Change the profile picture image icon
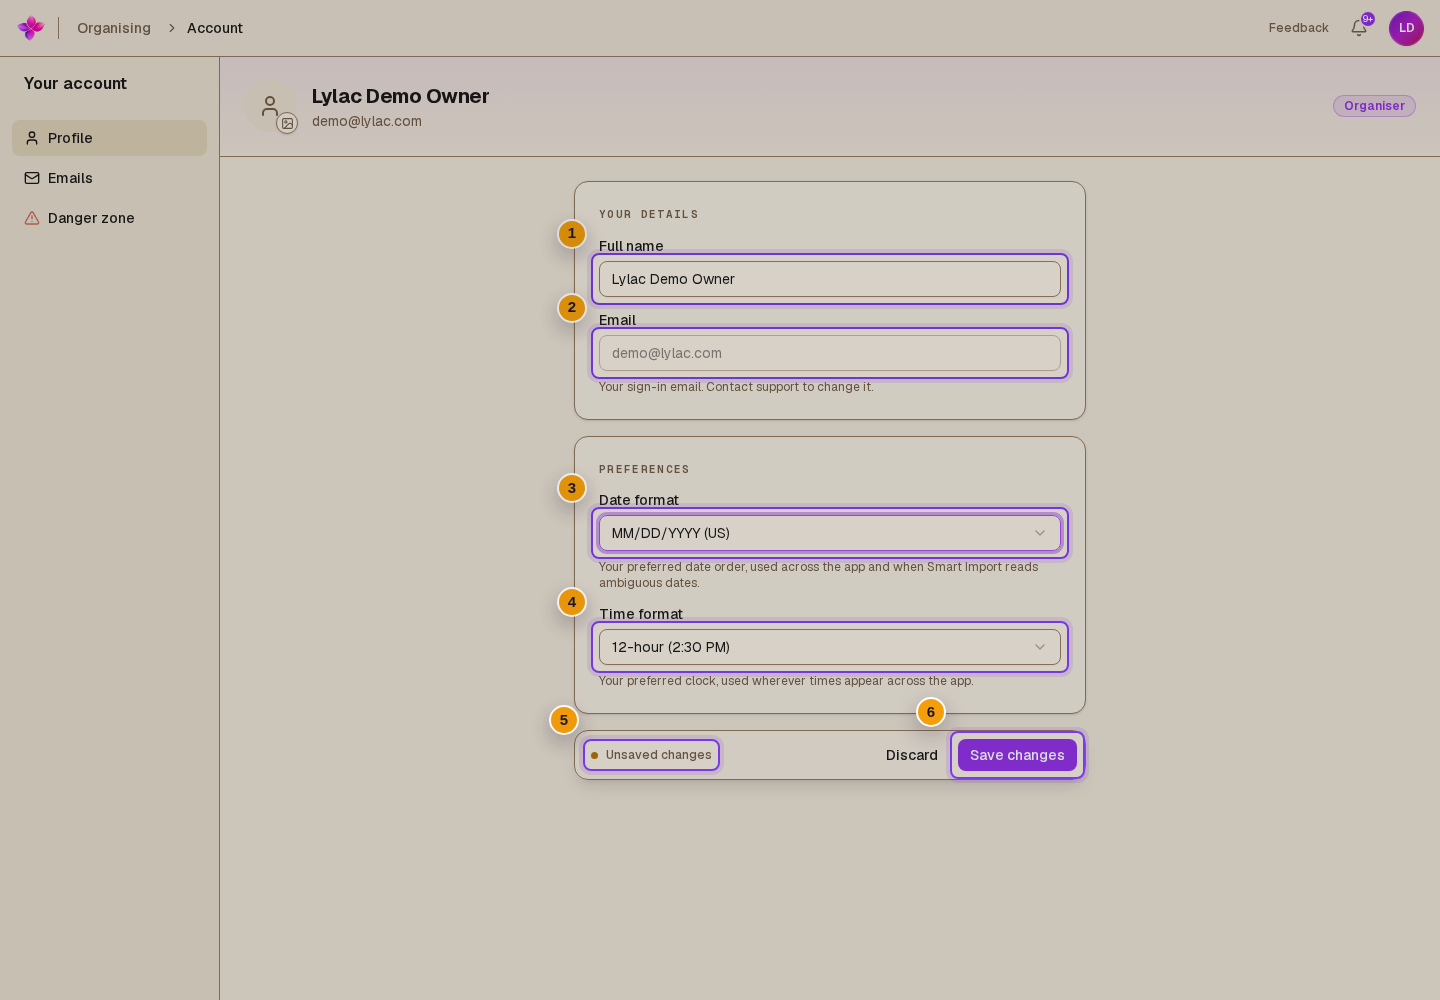 click(x=287, y=123)
